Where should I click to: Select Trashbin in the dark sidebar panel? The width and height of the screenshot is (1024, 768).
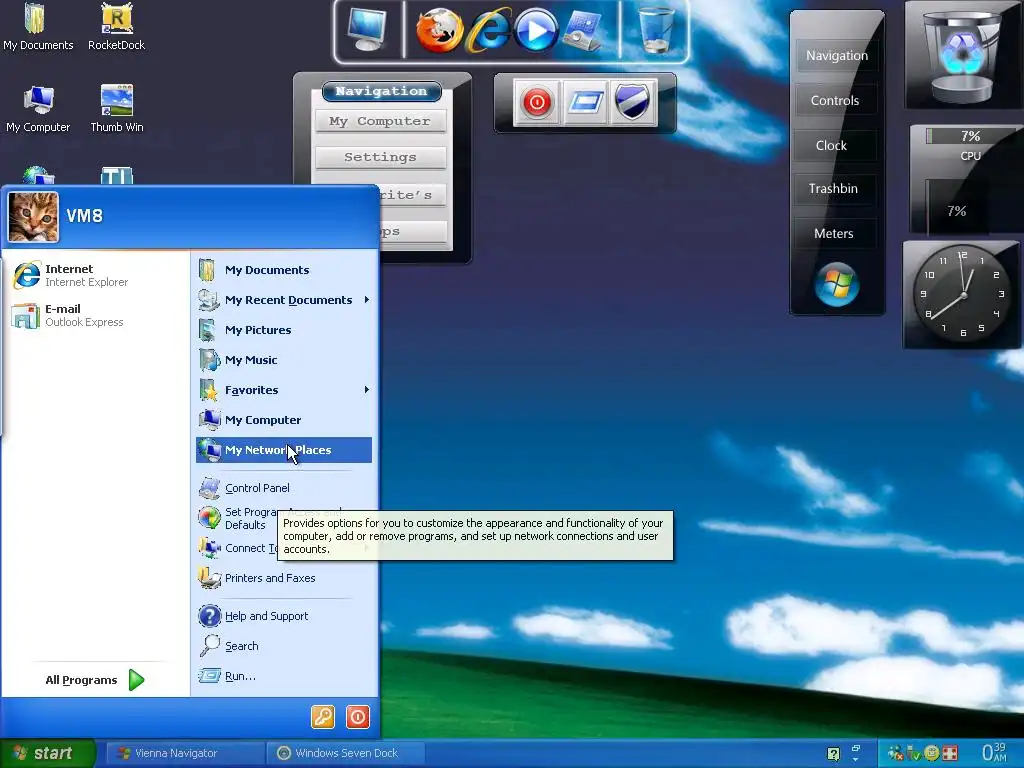(x=833, y=188)
